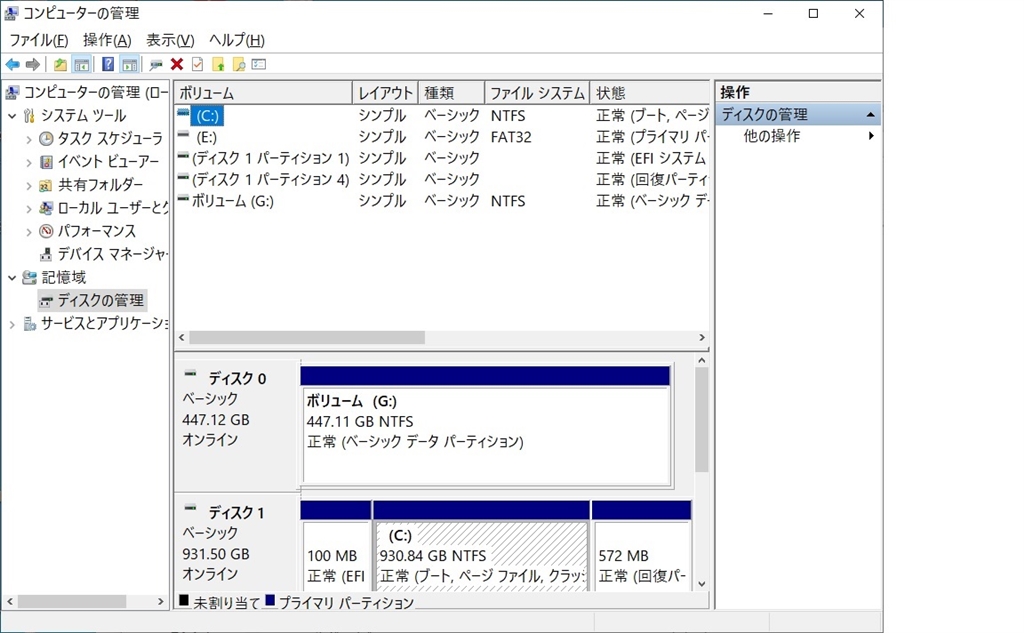Expand the タスク スケジューラ node

click(28, 139)
